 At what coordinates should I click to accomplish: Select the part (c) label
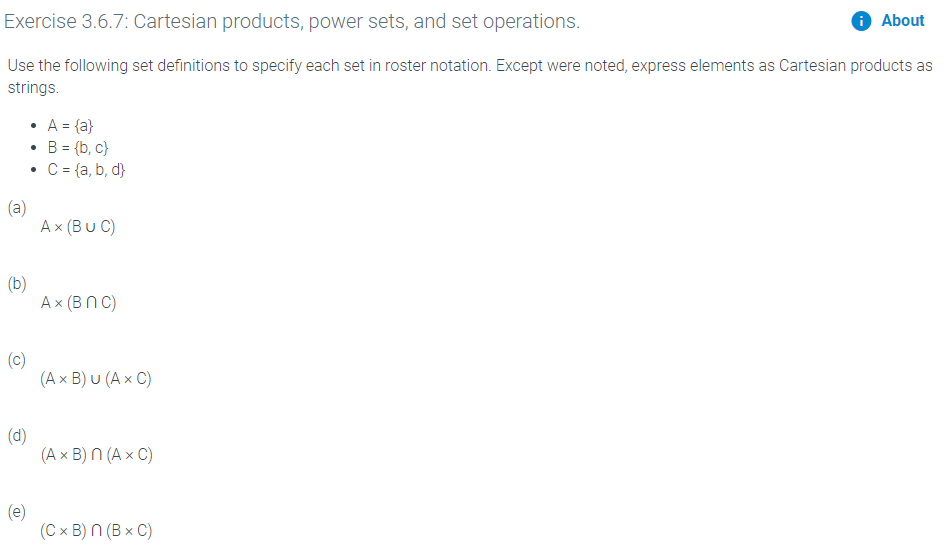17,360
